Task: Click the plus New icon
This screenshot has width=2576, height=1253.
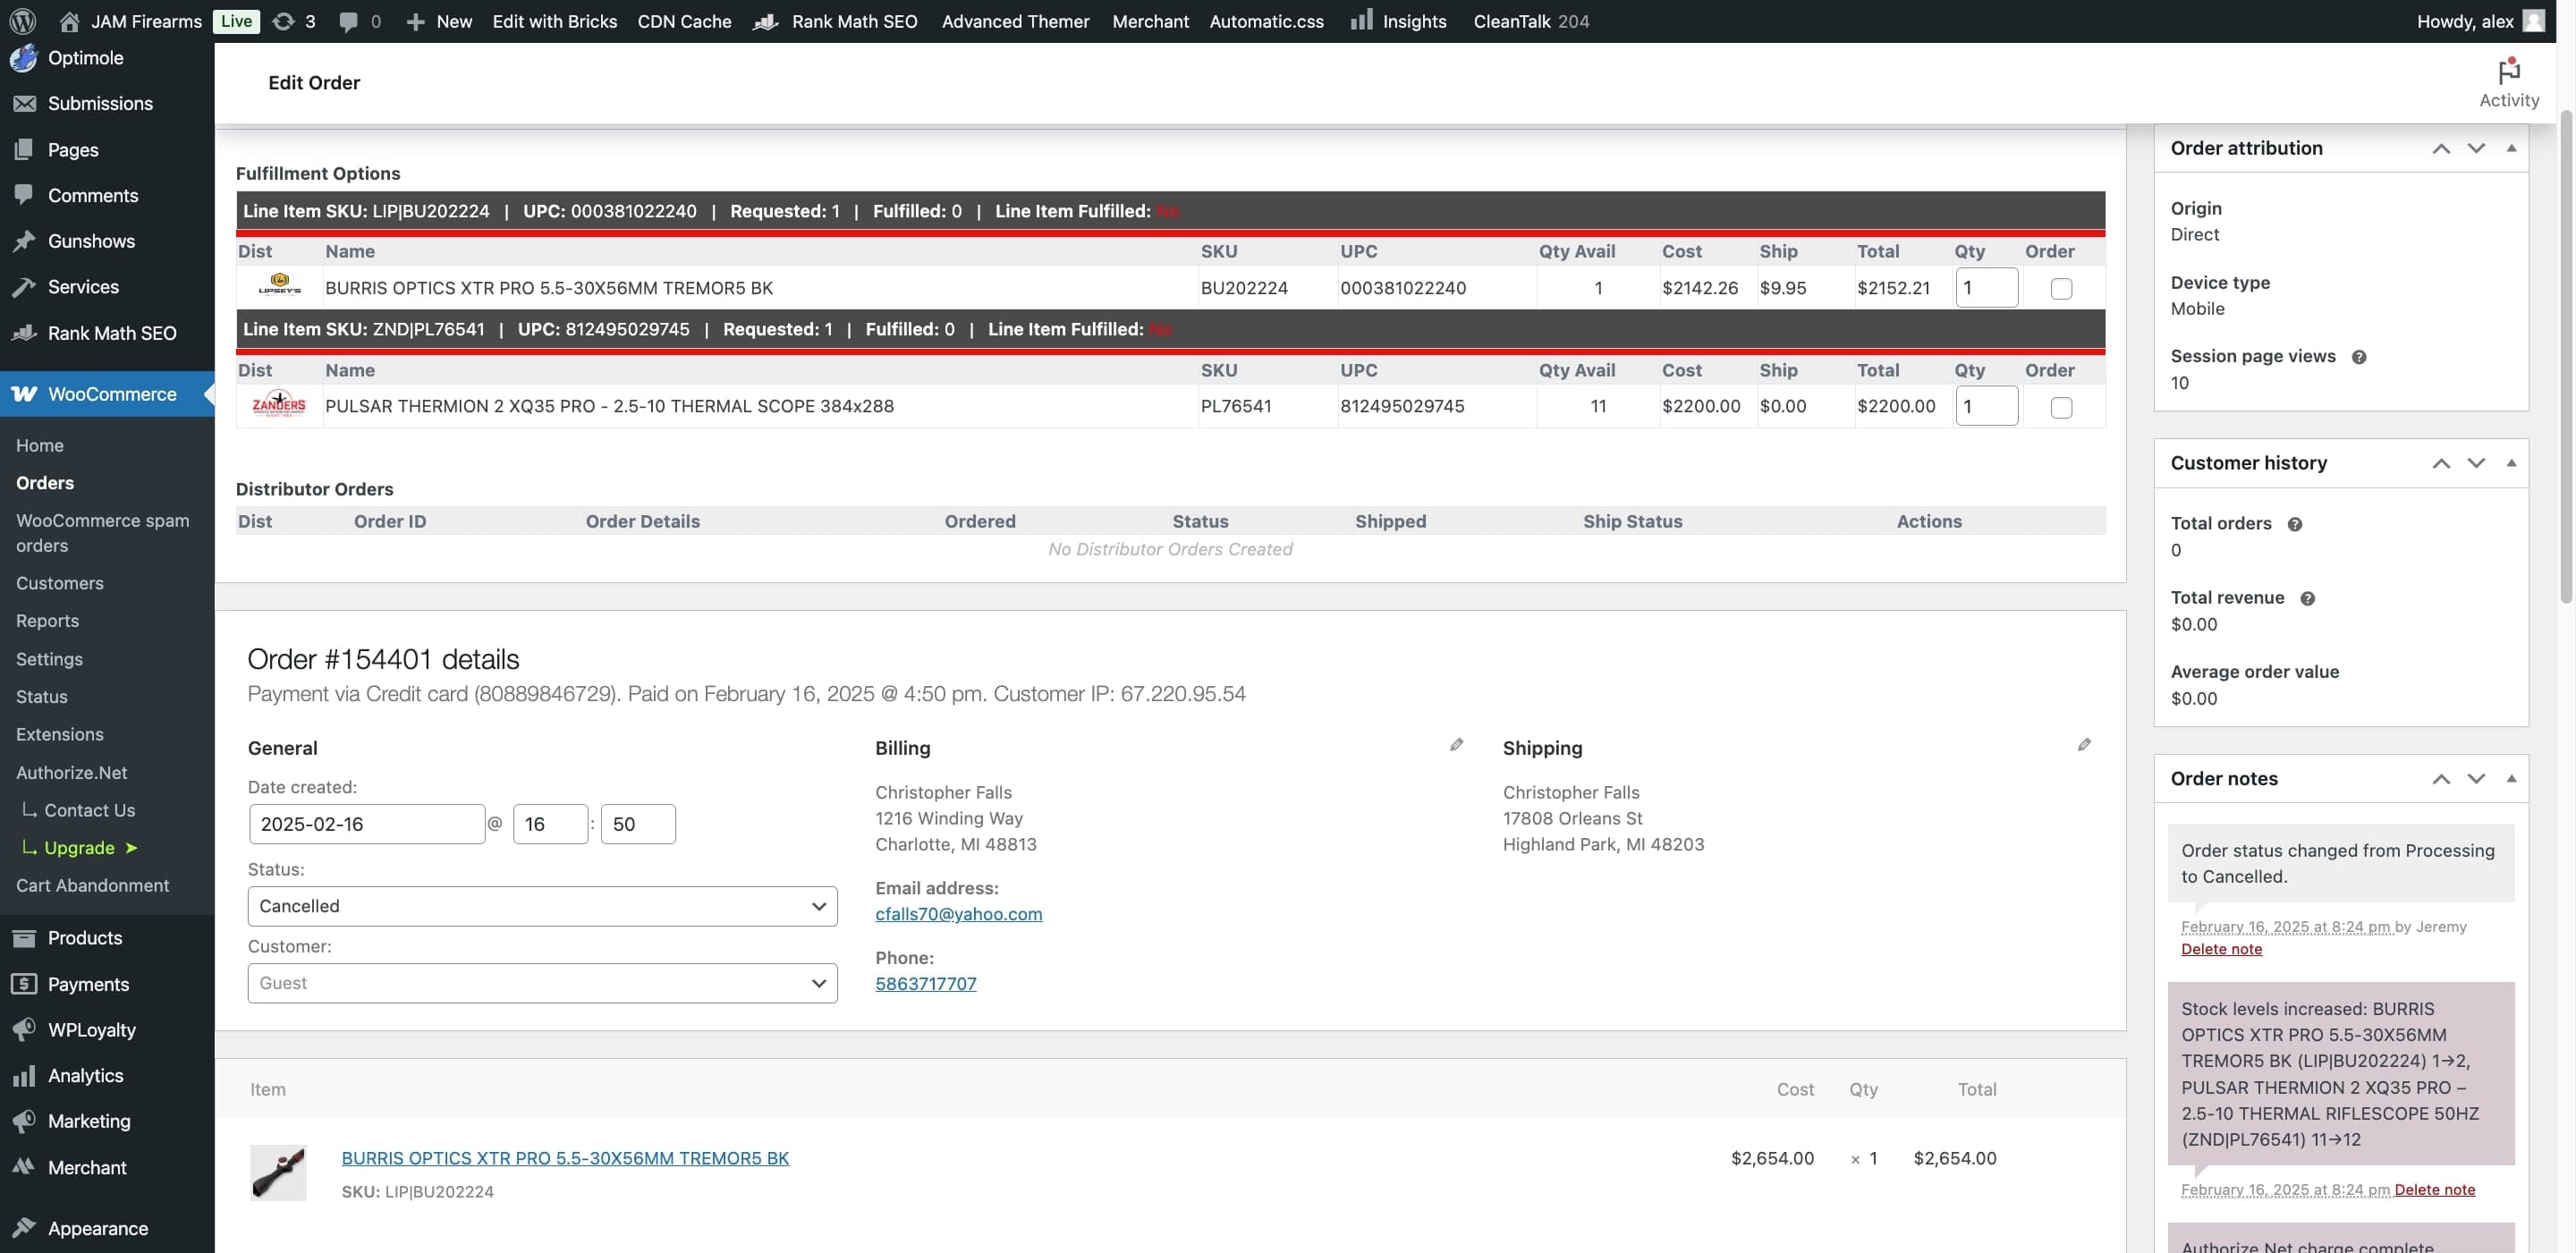Action: tap(415, 21)
